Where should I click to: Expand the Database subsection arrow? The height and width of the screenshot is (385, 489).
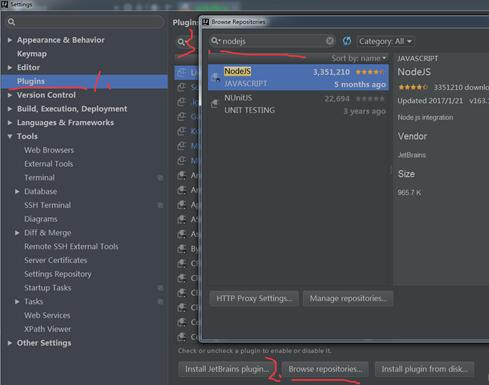(17, 191)
